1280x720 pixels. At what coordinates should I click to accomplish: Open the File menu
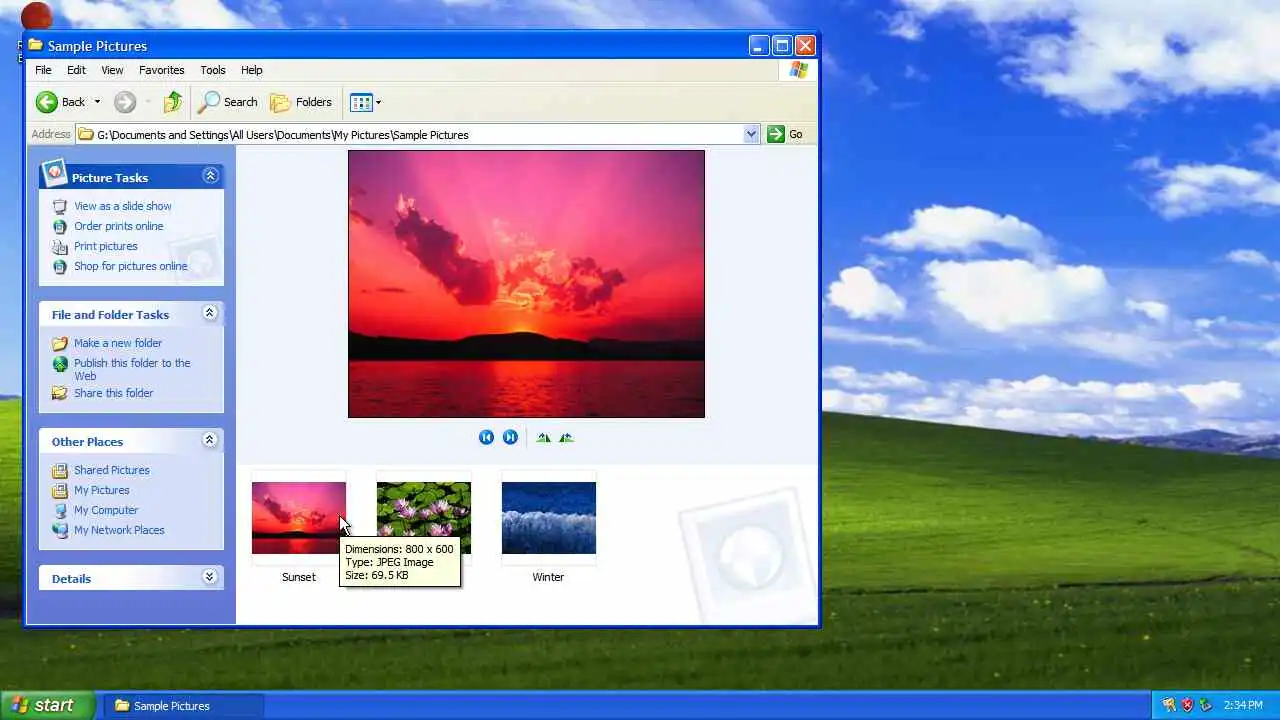(44, 70)
